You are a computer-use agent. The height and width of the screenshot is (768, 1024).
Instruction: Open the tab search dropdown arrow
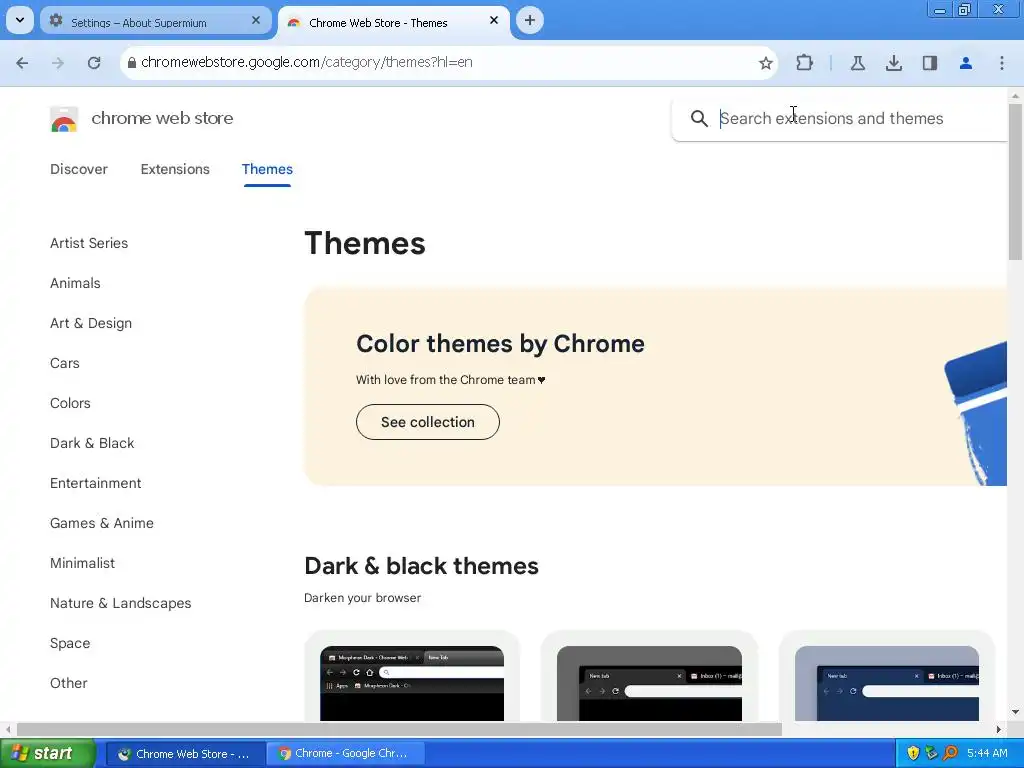click(20, 20)
